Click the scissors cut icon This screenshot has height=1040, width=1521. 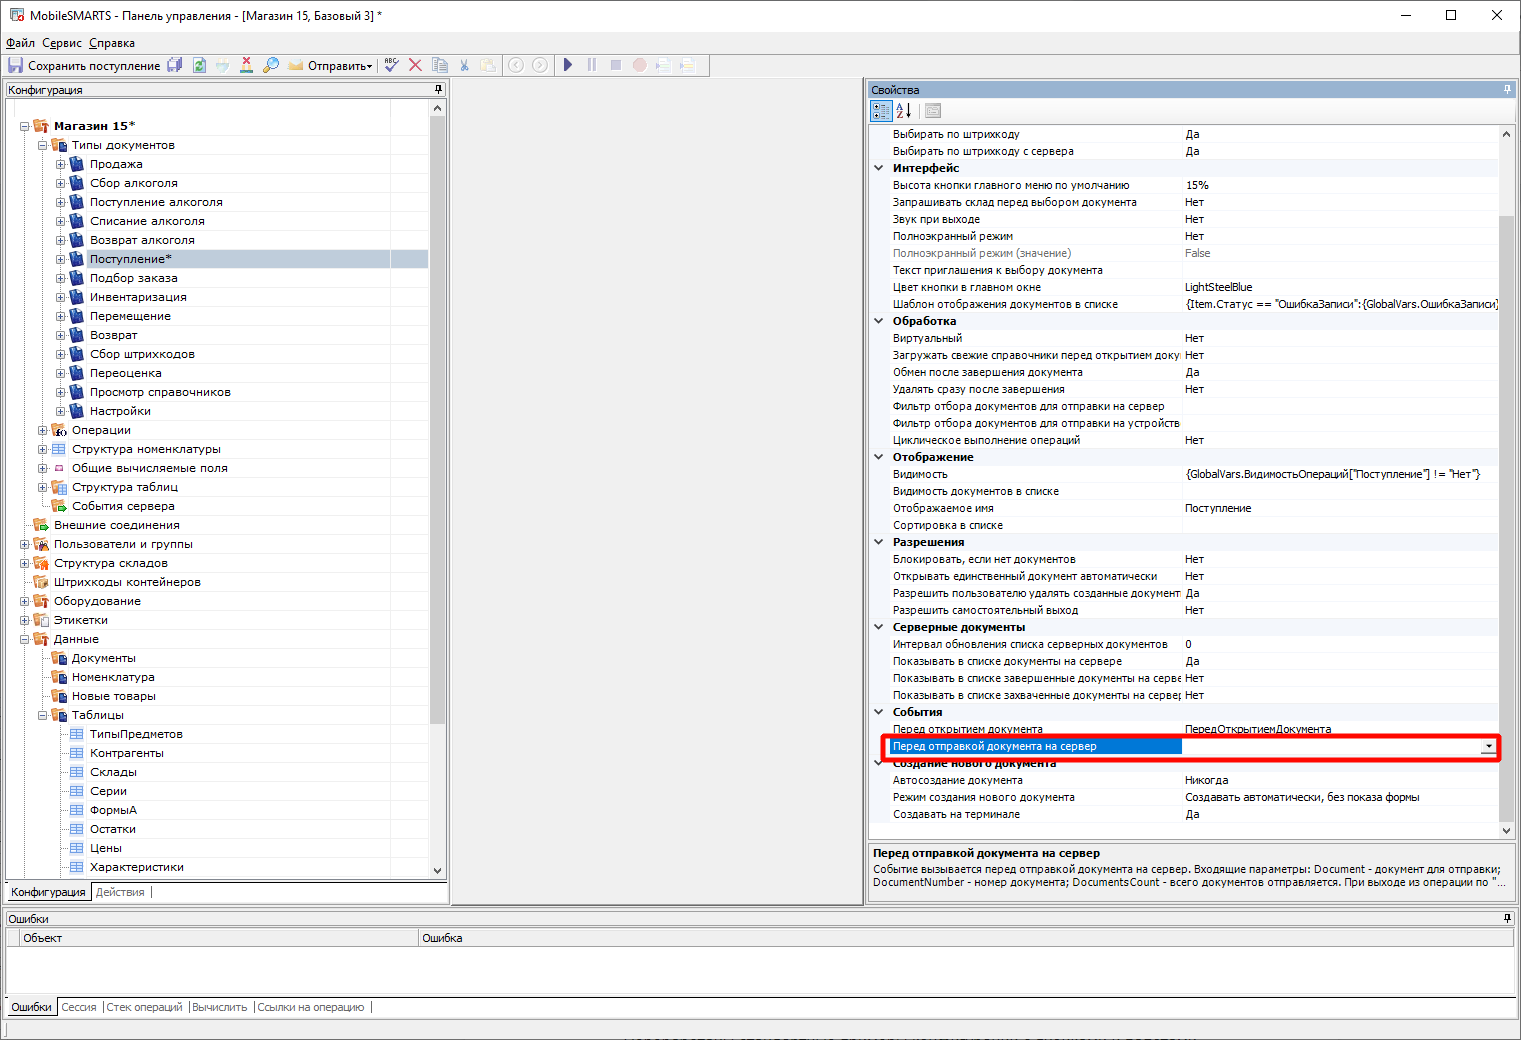[x=464, y=65]
